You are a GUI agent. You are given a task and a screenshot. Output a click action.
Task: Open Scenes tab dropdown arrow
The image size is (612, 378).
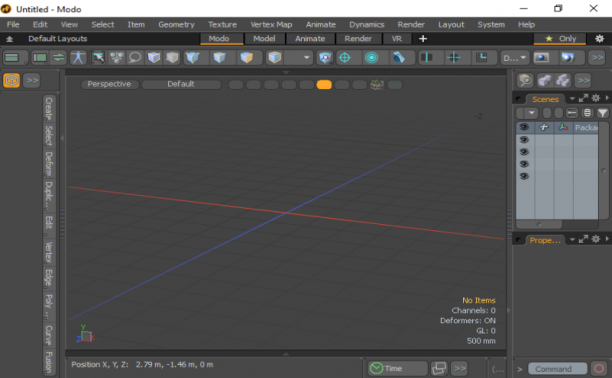click(x=572, y=98)
